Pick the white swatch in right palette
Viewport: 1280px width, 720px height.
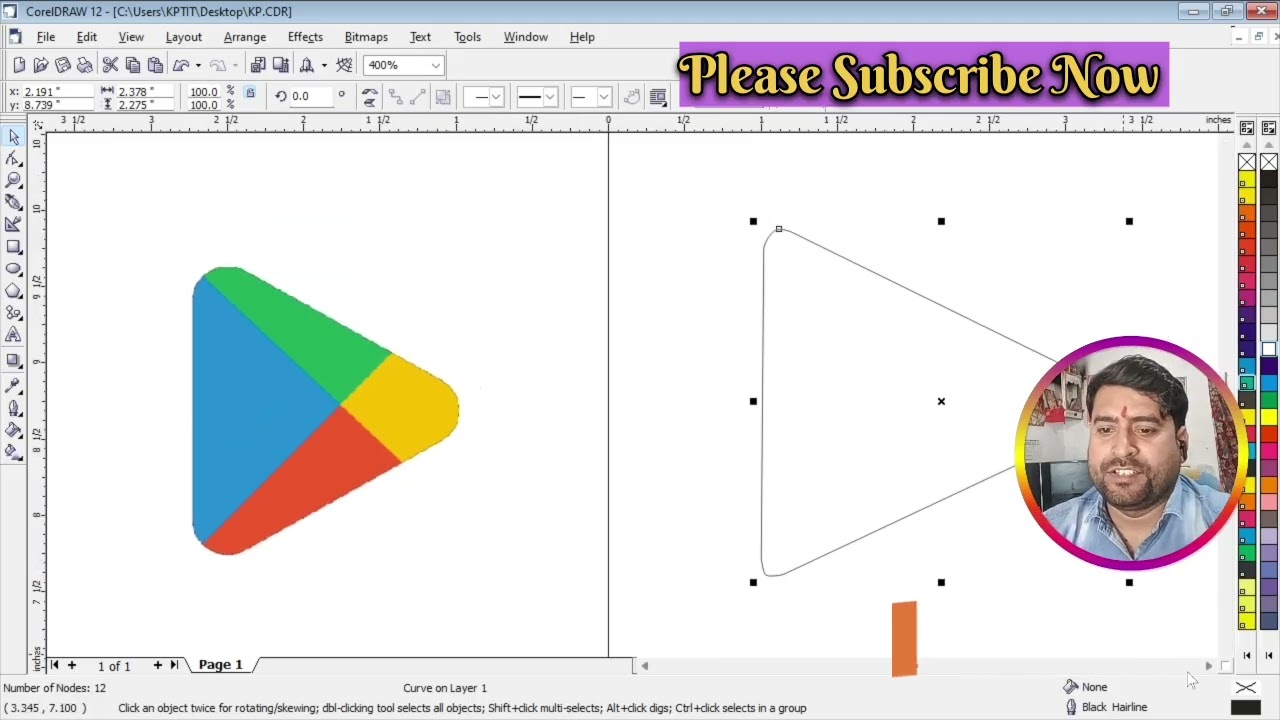[1269, 349]
